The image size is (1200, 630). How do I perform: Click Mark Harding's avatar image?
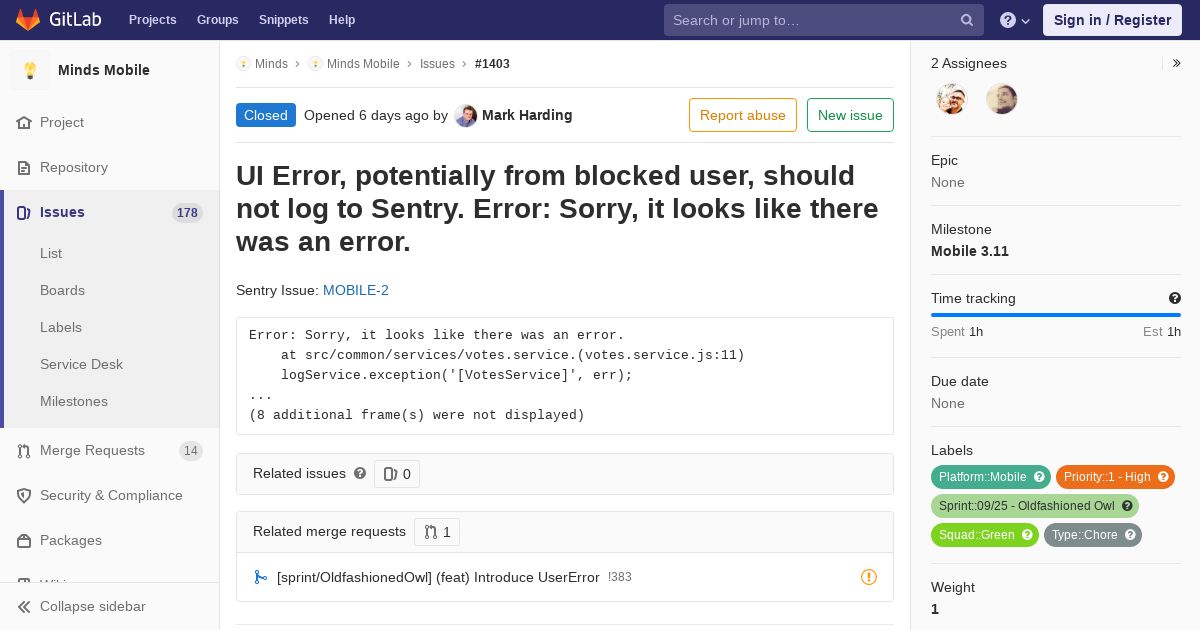coord(466,115)
